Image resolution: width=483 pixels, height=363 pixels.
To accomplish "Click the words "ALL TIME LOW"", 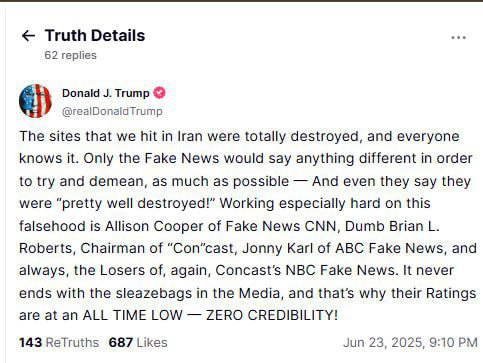I will click(133, 315).
